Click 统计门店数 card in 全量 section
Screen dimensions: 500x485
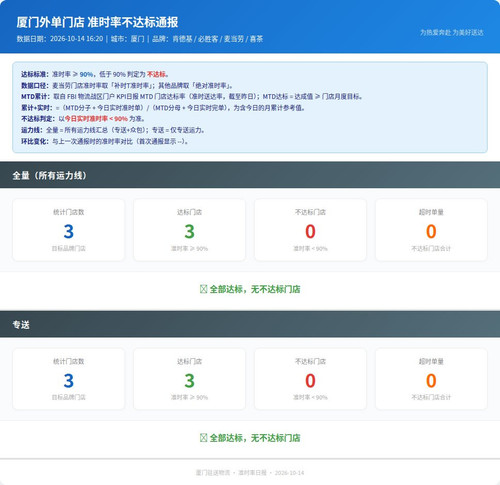68,230
